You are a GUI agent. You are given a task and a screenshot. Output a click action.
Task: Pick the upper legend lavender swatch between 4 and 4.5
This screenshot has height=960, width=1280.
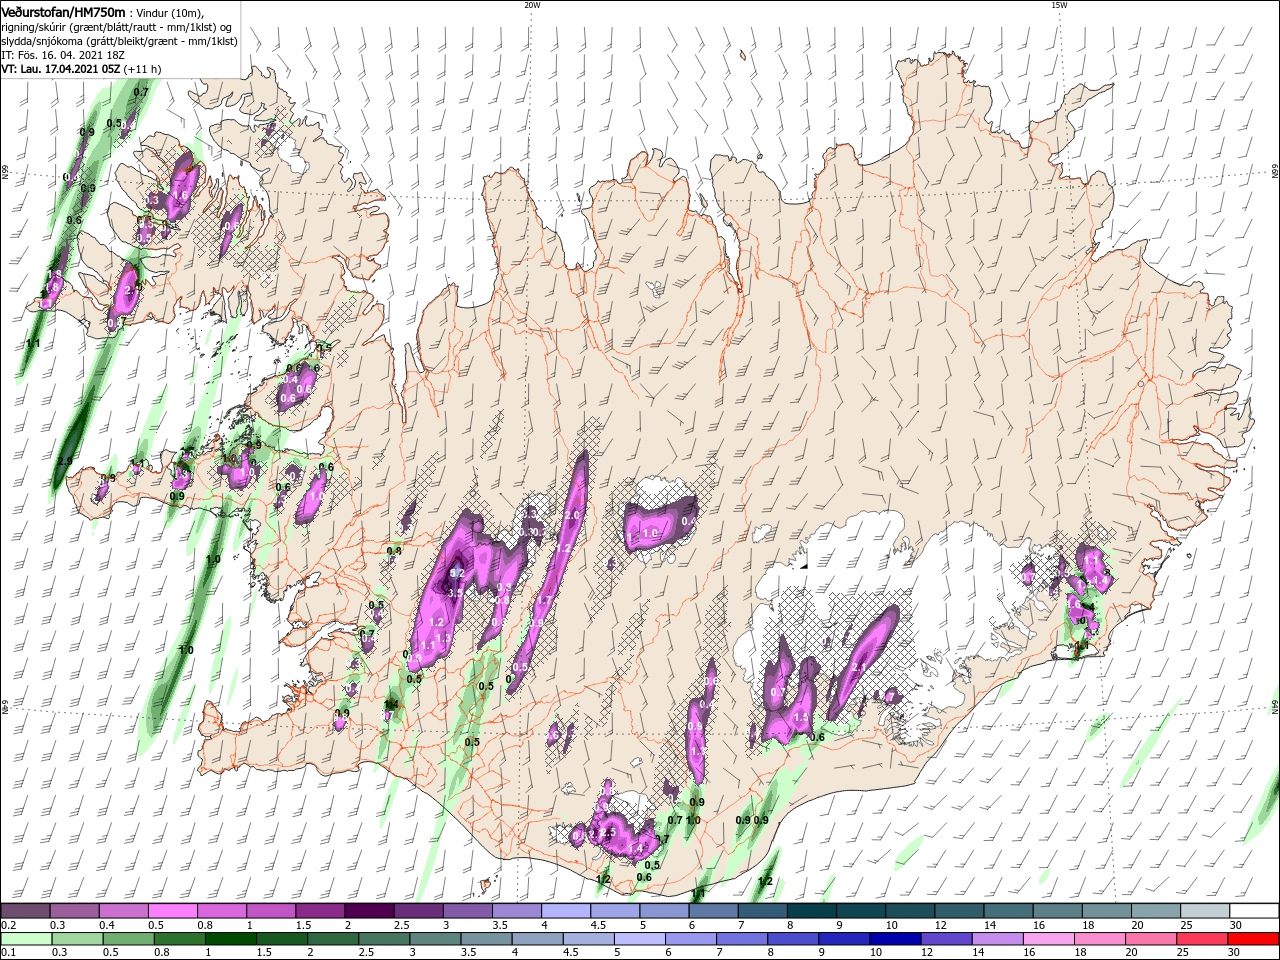coord(565,911)
